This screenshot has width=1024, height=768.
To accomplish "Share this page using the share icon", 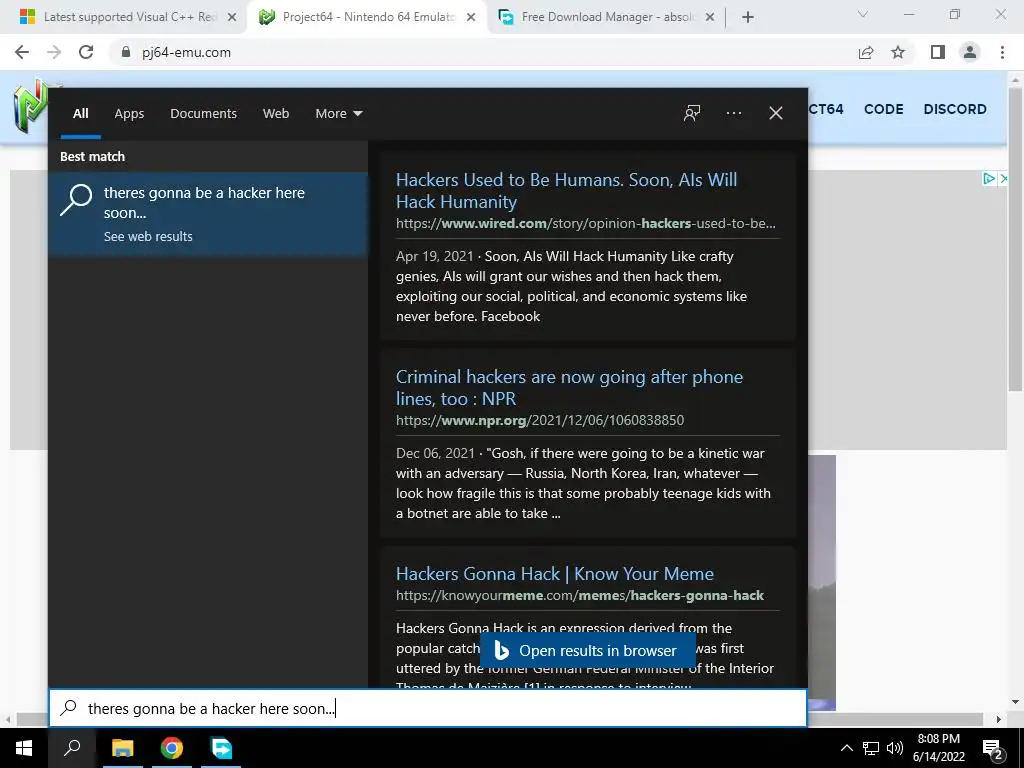I will [866, 52].
